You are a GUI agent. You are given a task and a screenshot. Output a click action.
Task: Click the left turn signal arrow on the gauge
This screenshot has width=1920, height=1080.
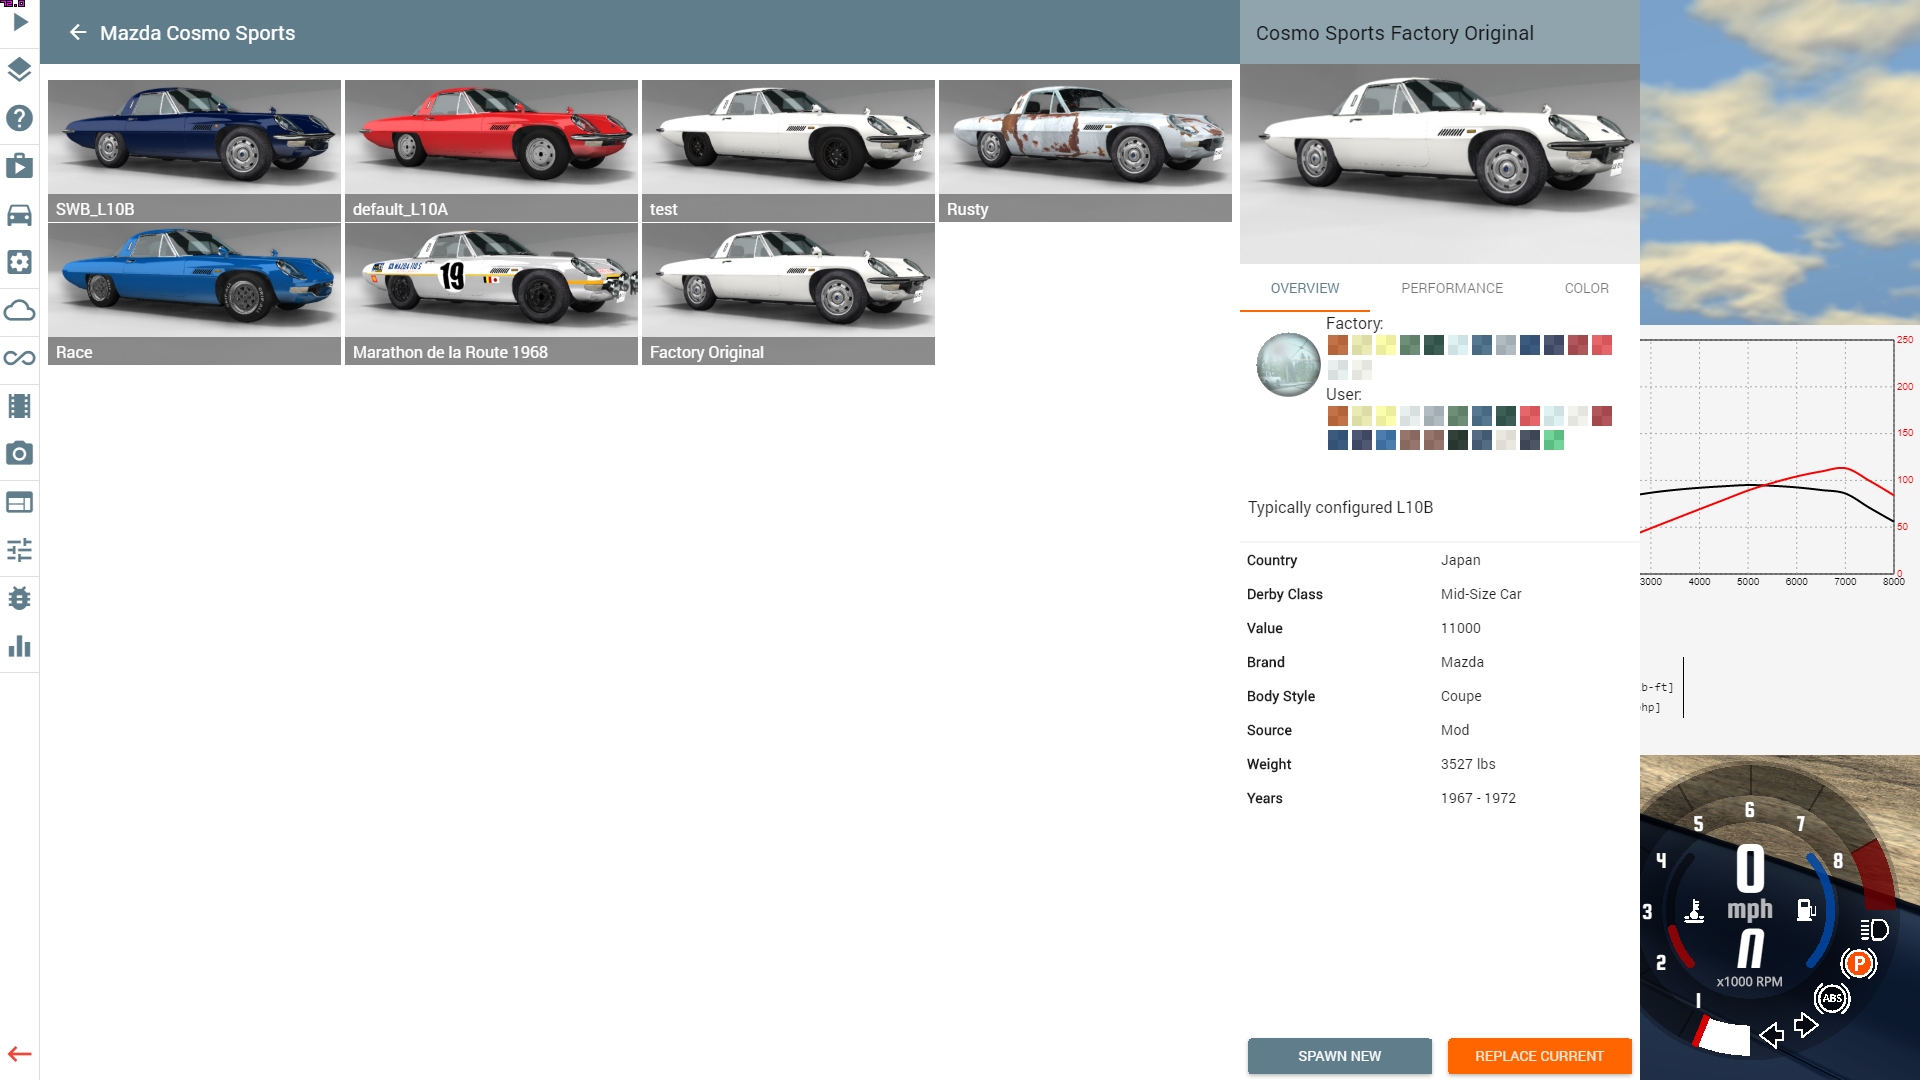1772,1035
